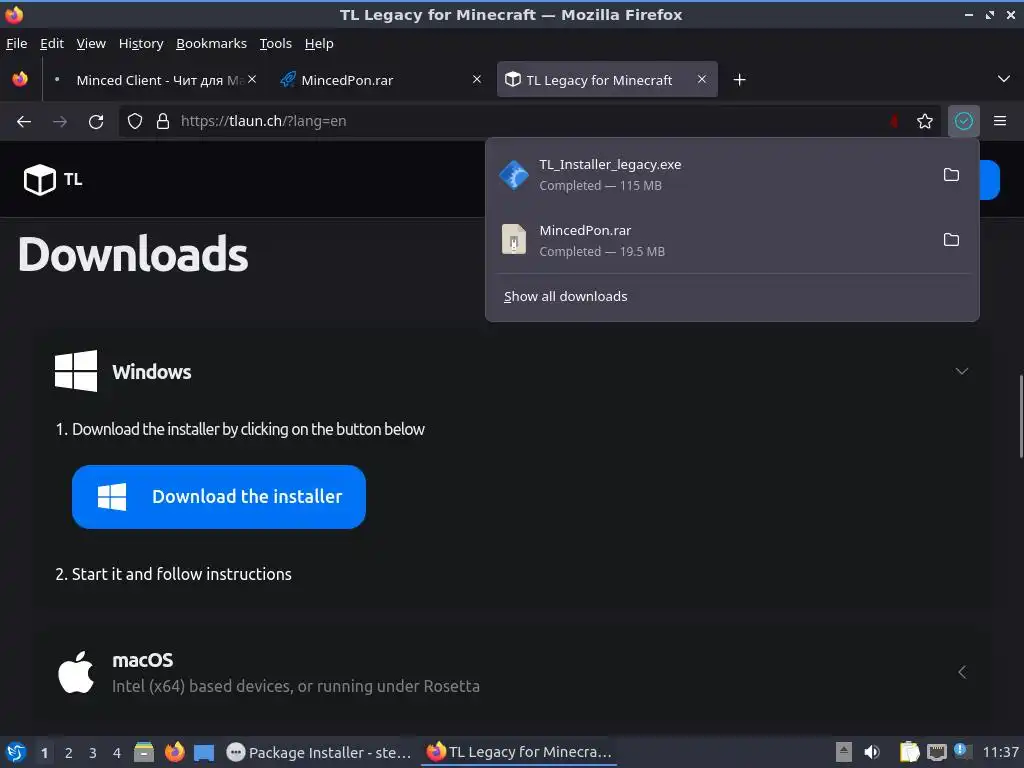List all tabs dropdown arrow

click(x=1004, y=79)
